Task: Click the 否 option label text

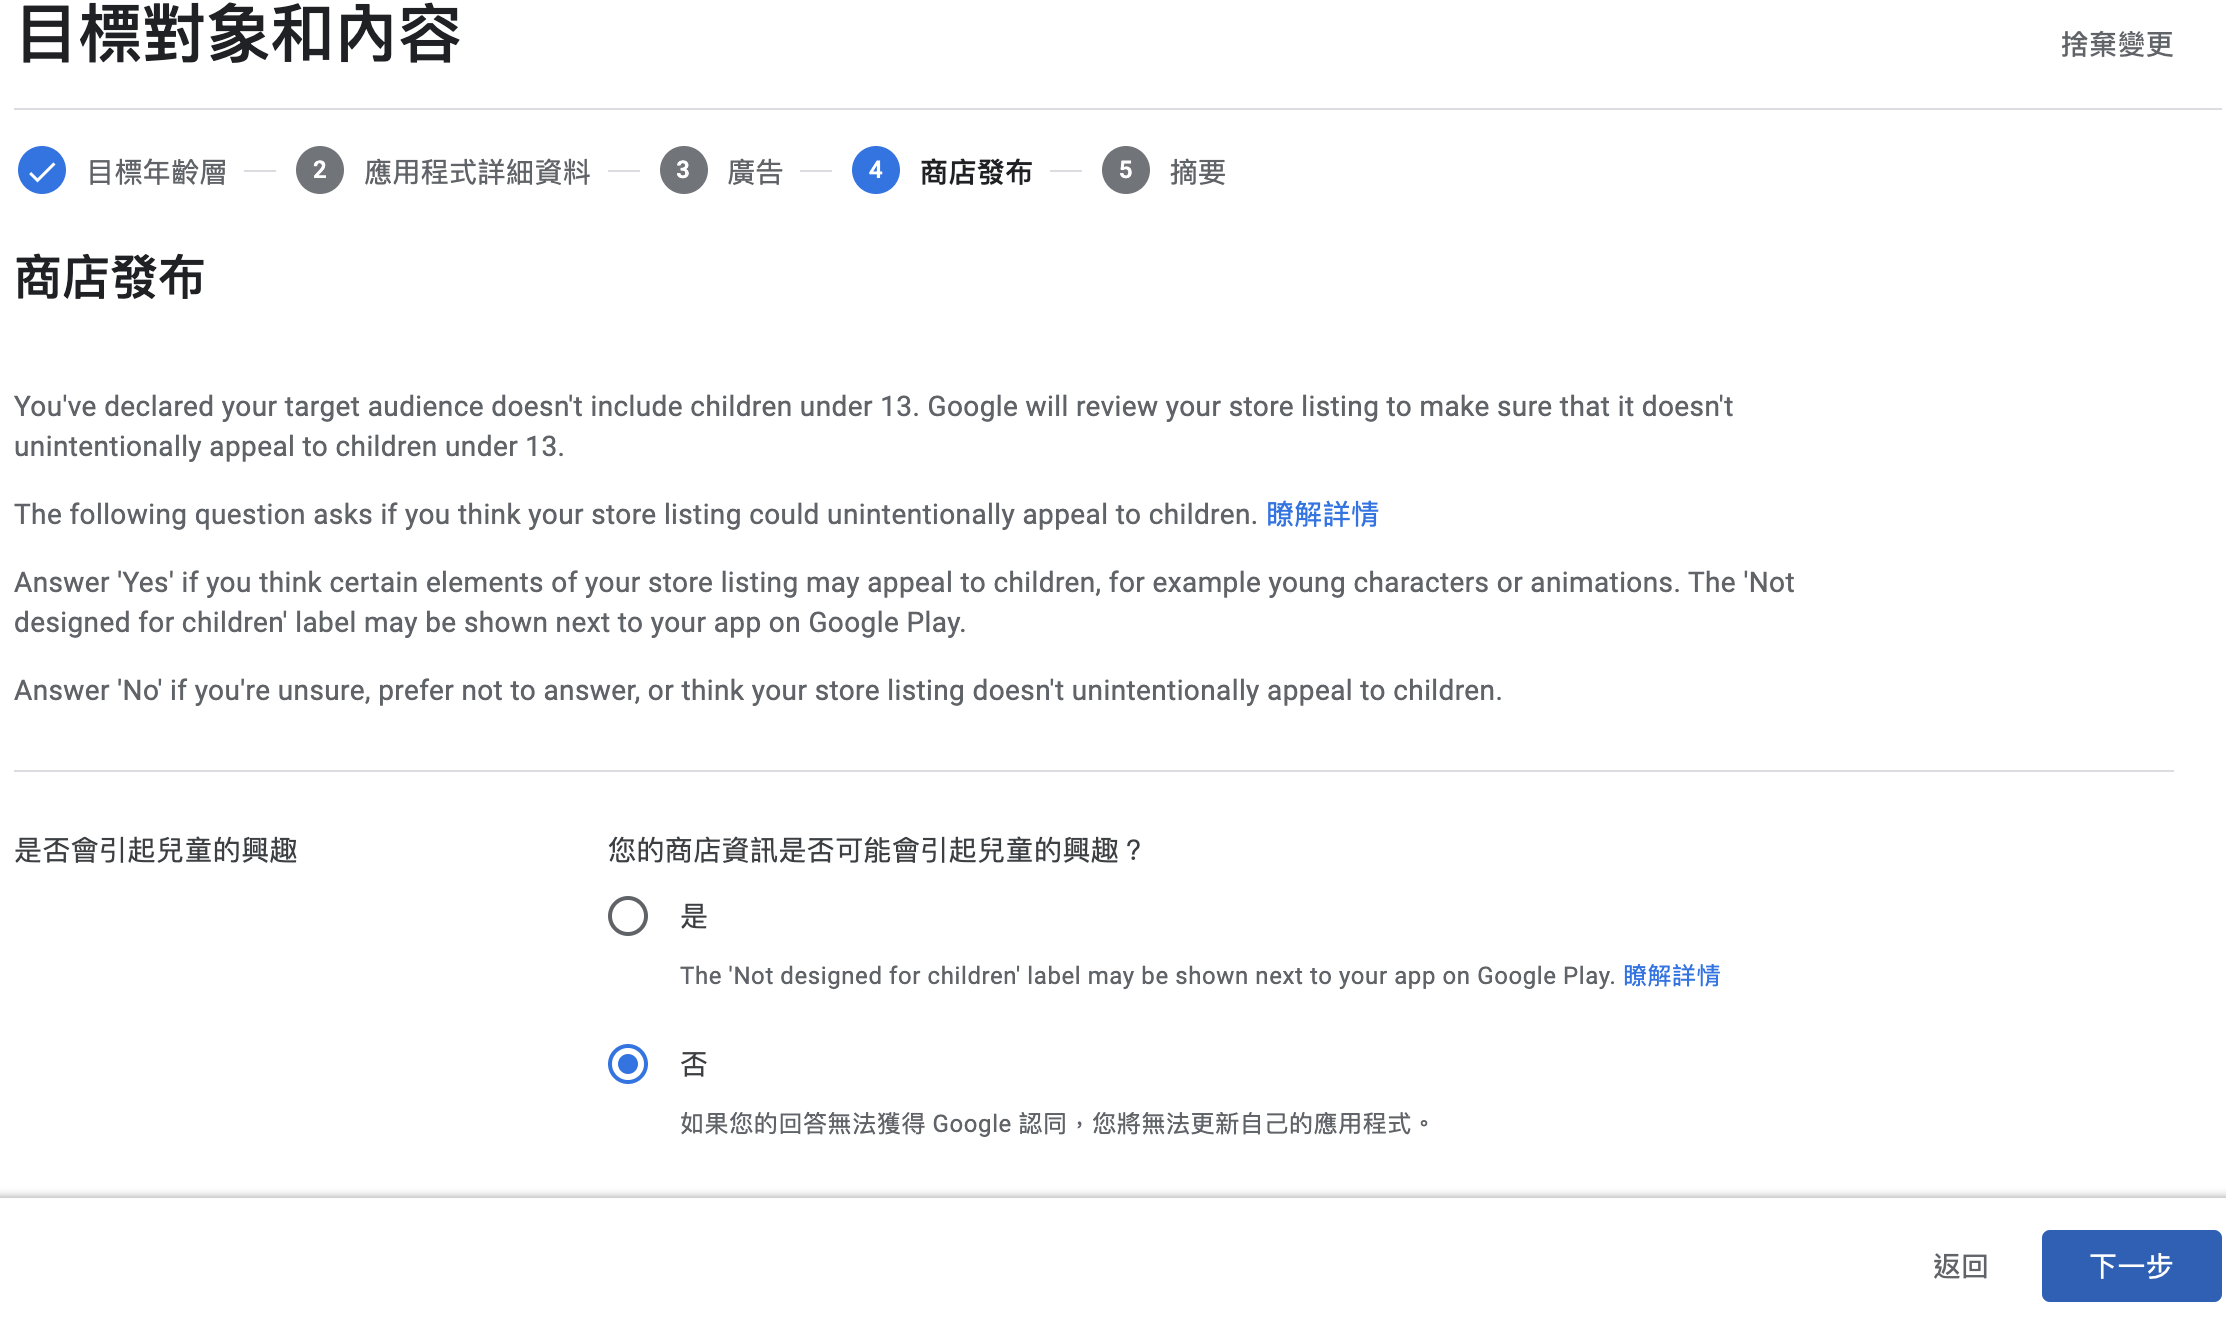Action: pos(694,1064)
